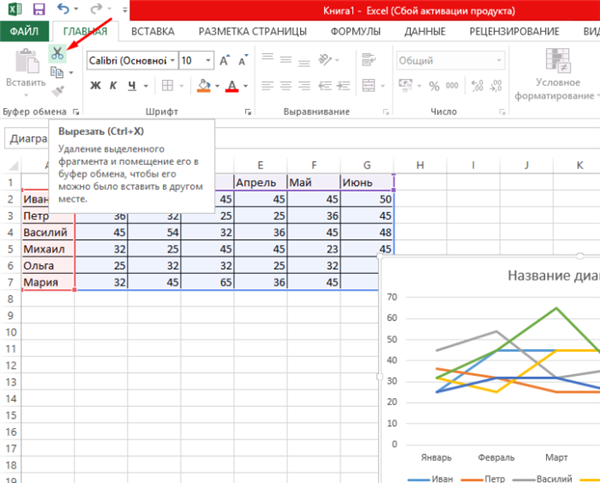Switch to the ГЛАВНАЯ tab

(85, 31)
